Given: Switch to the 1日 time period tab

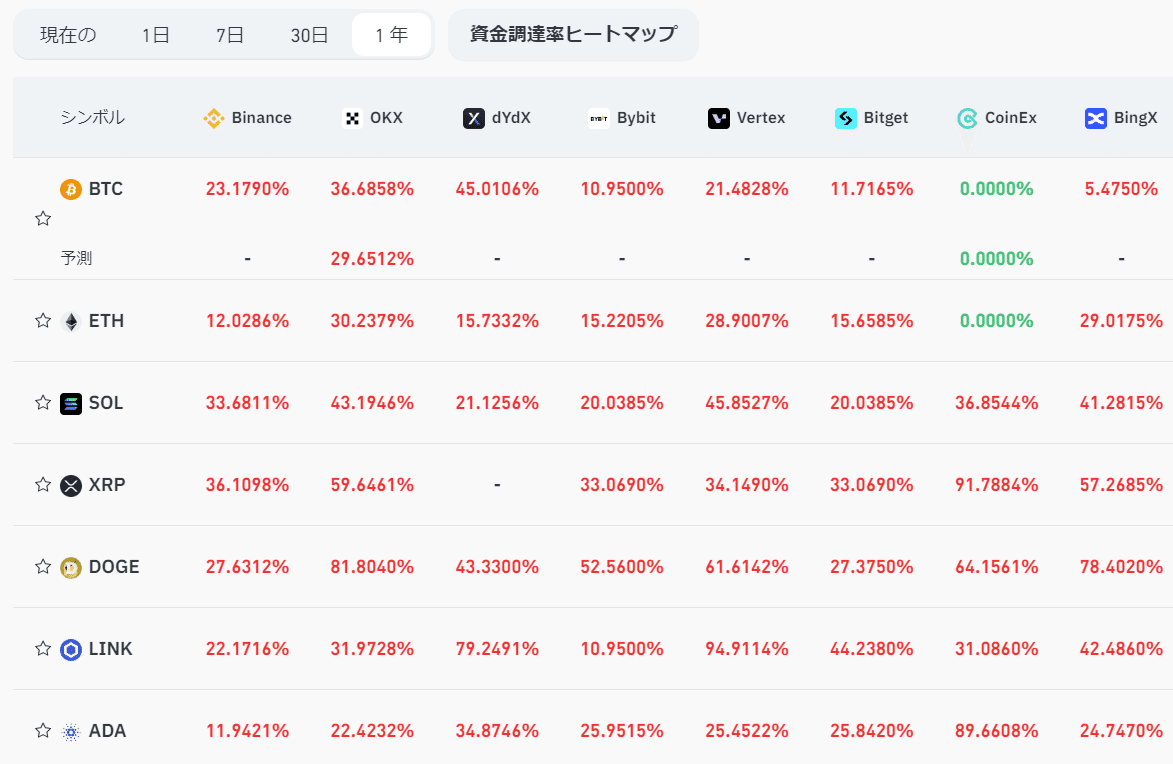Looking at the screenshot, I should point(156,34).
